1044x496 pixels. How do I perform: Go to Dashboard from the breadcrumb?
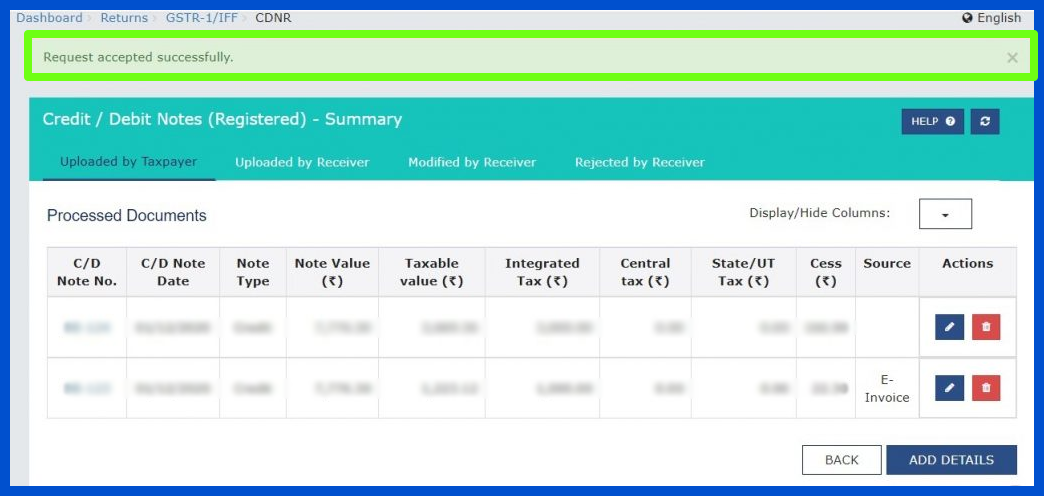pos(49,18)
